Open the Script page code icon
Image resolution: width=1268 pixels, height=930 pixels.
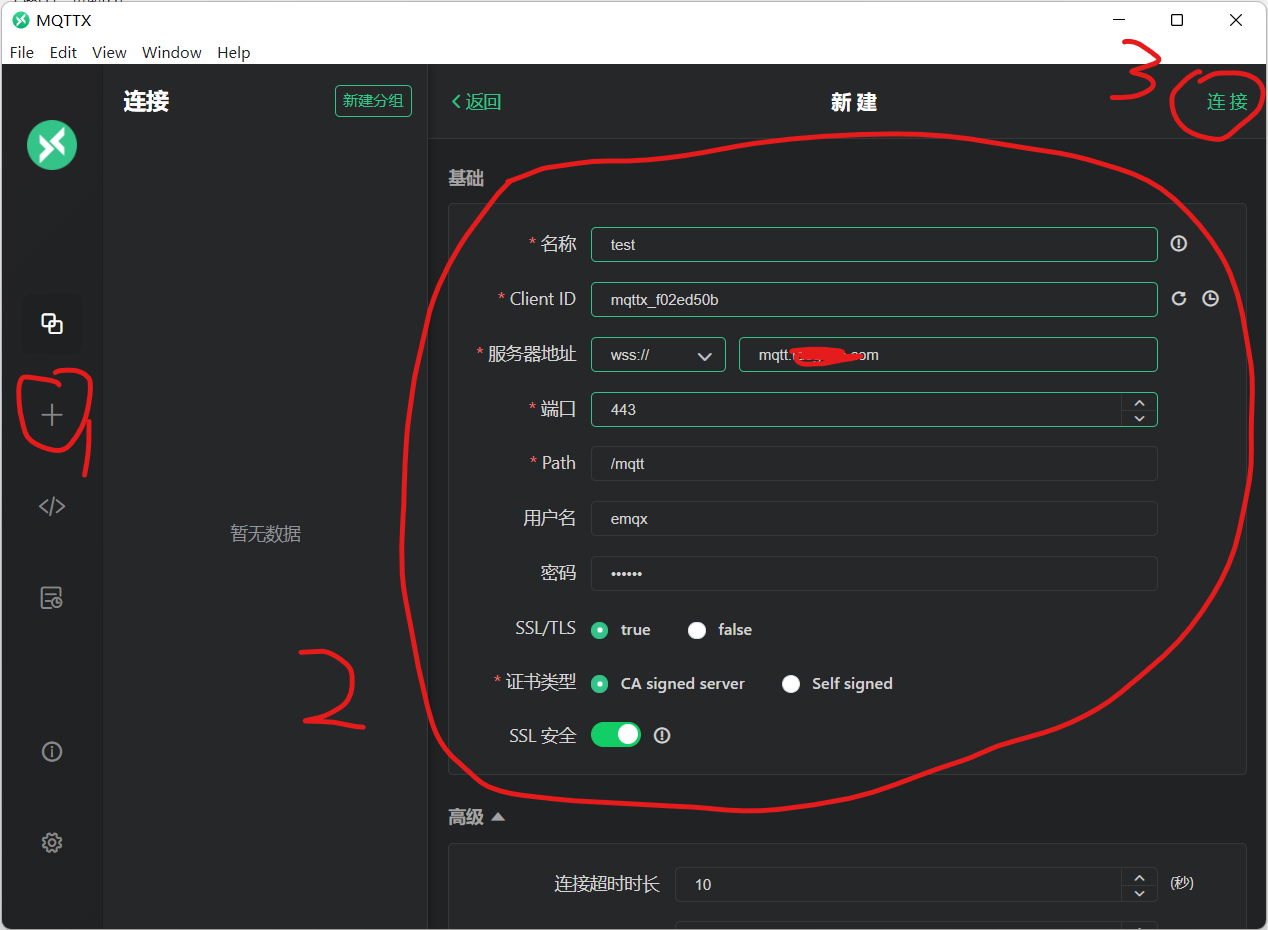pyautogui.click(x=52, y=506)
